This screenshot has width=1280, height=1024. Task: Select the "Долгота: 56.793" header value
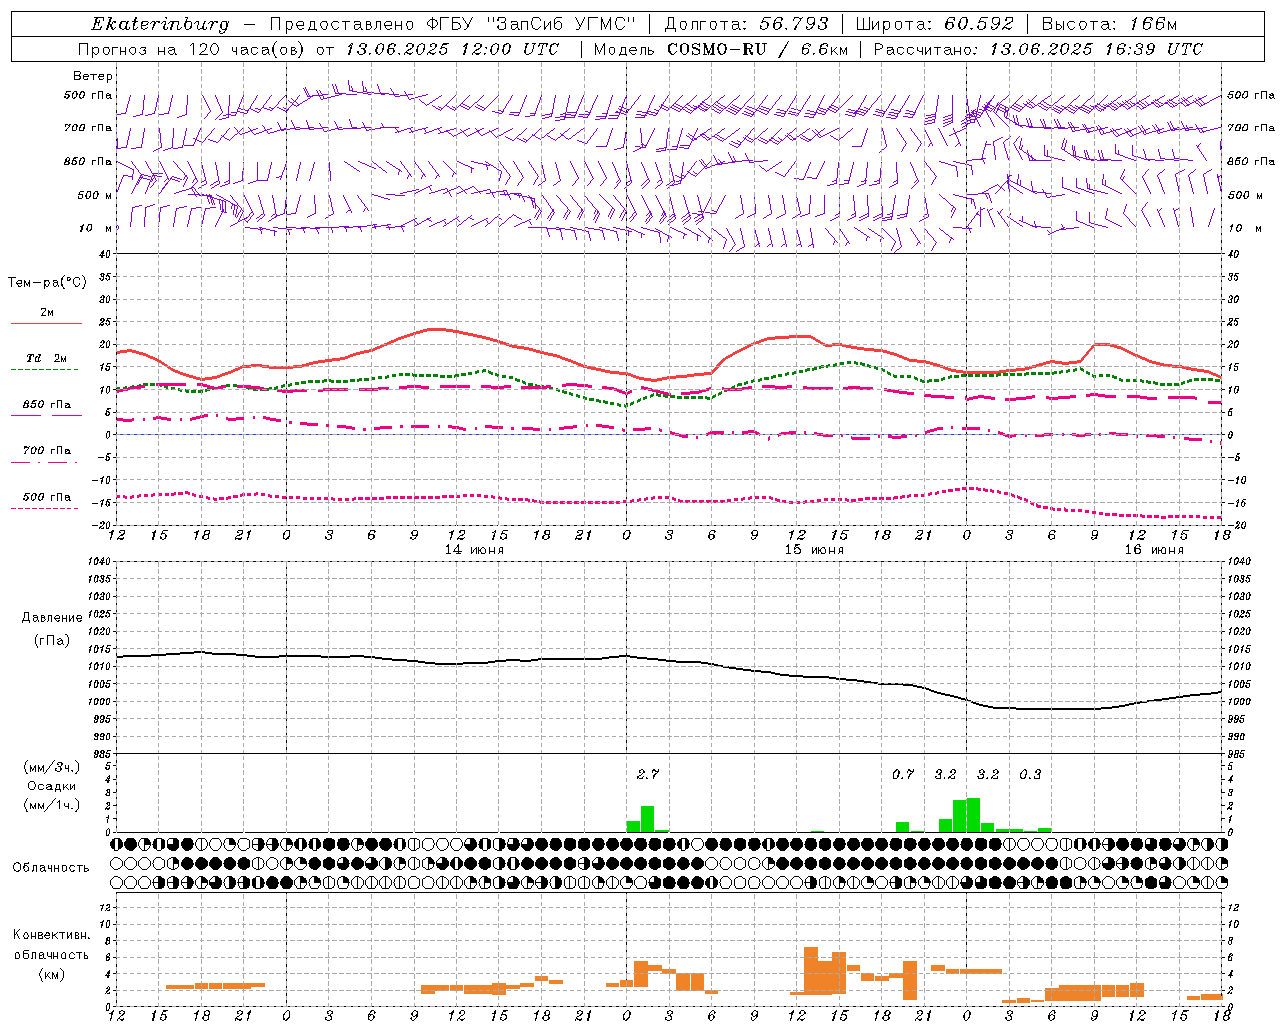click(x=746, y=24)
